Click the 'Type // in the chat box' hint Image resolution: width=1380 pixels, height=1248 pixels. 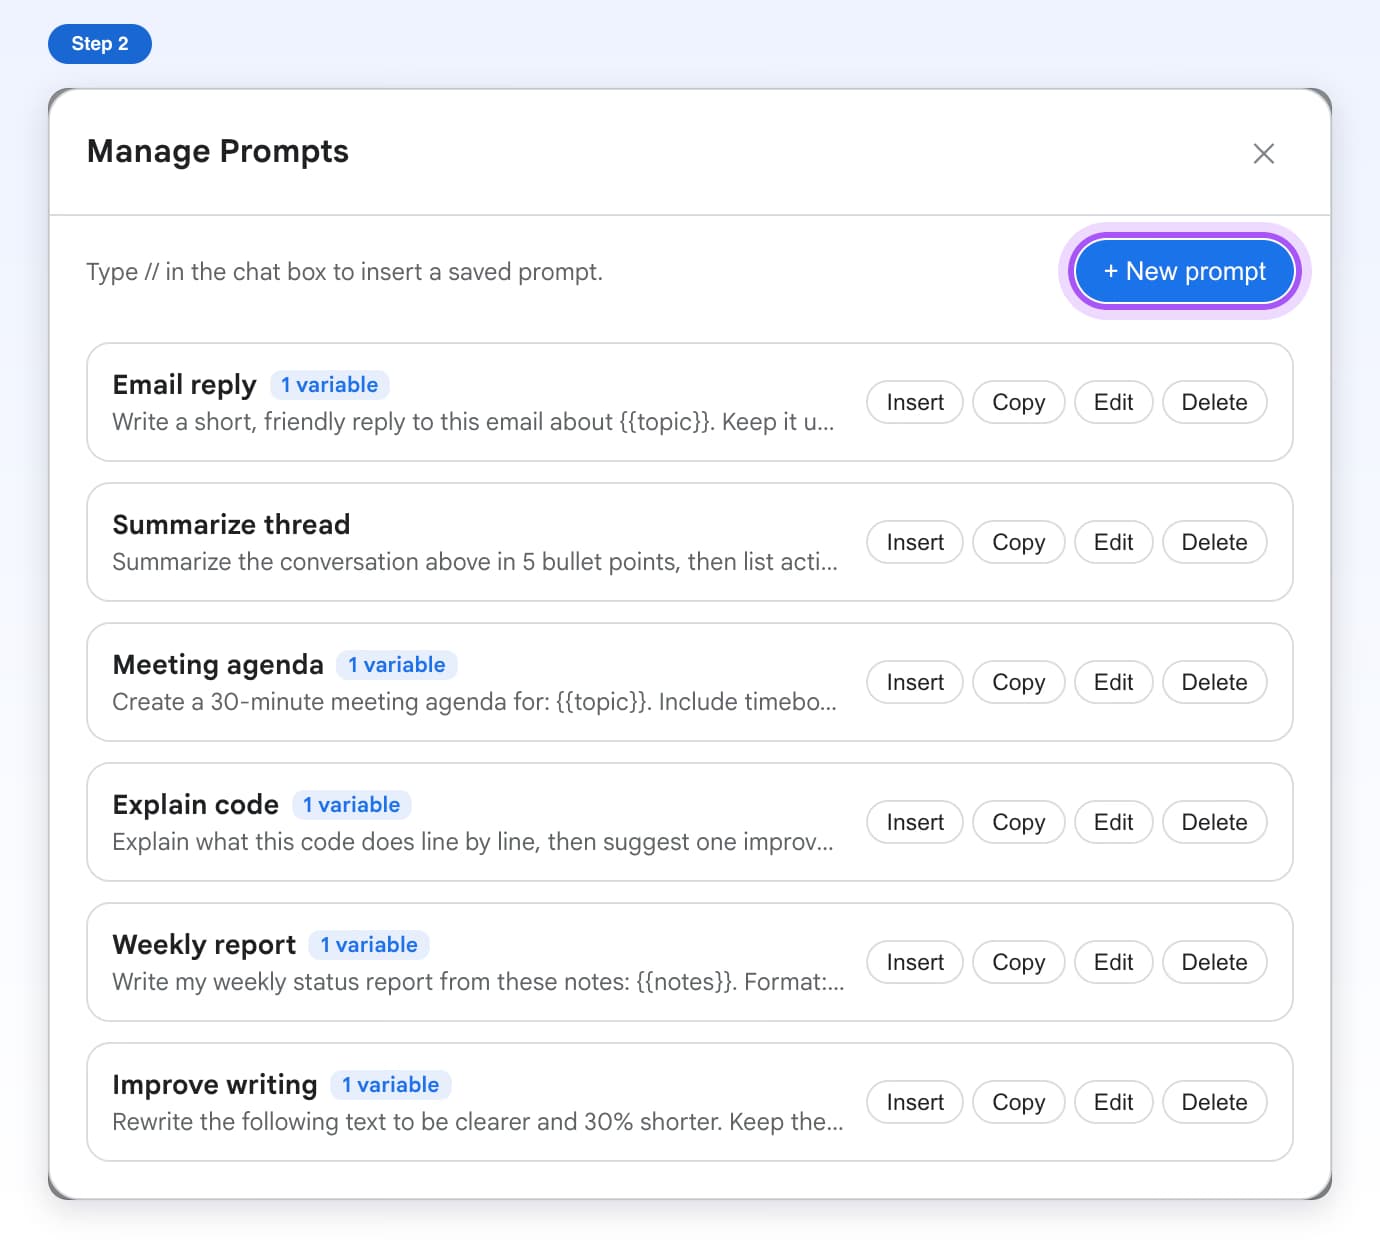[344, 272]
